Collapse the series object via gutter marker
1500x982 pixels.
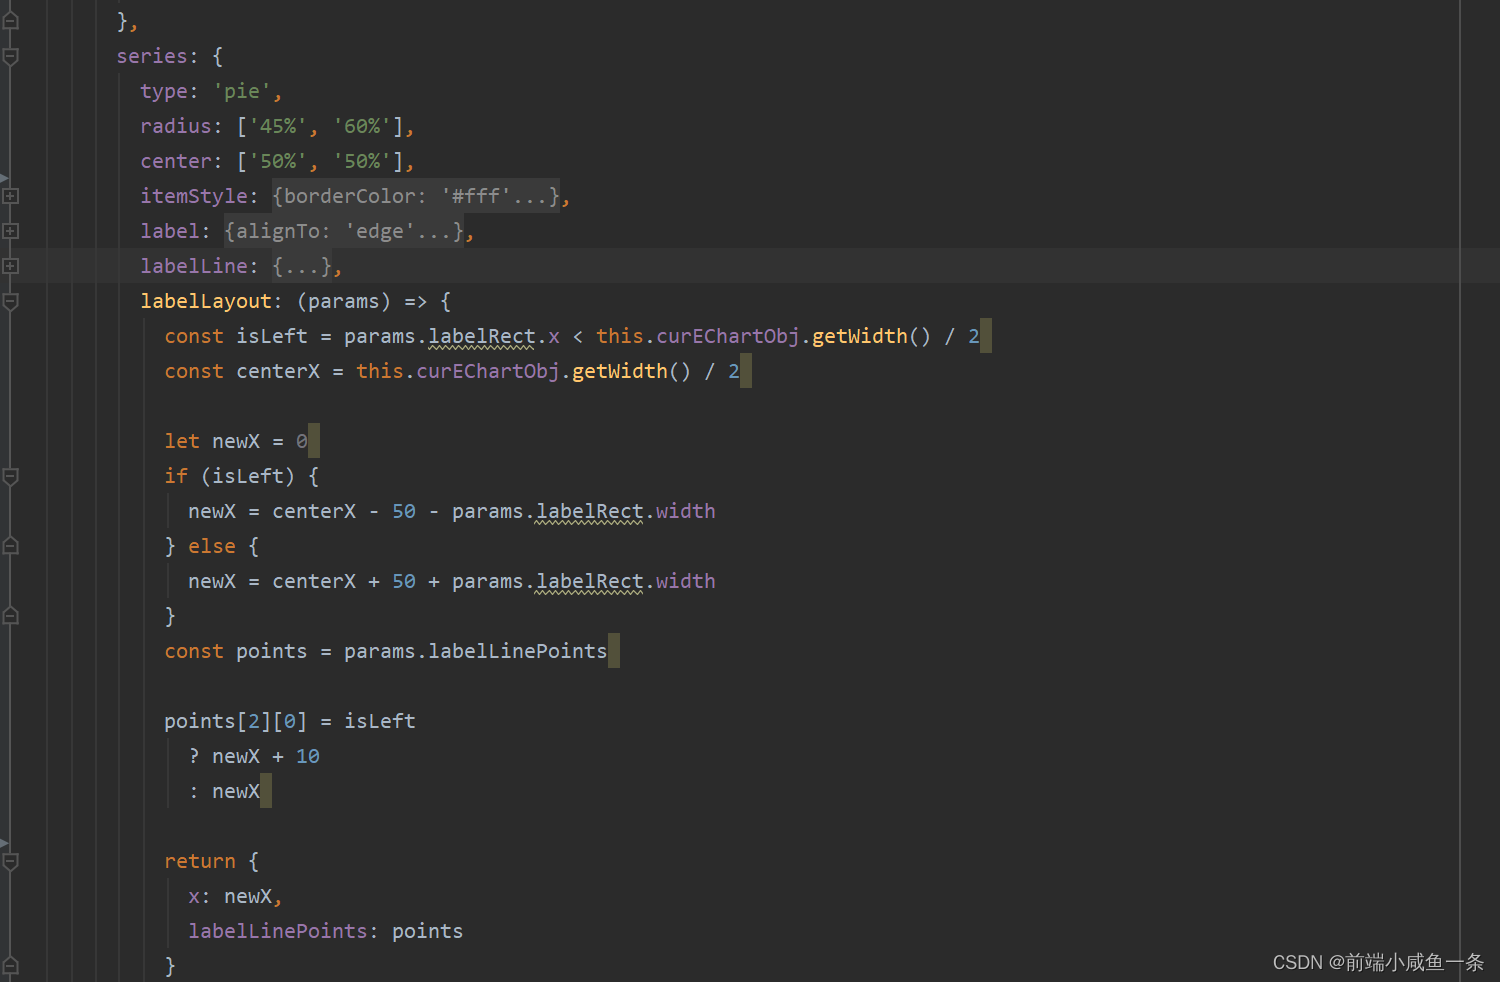pyautogui.click(x=11, y=56)
